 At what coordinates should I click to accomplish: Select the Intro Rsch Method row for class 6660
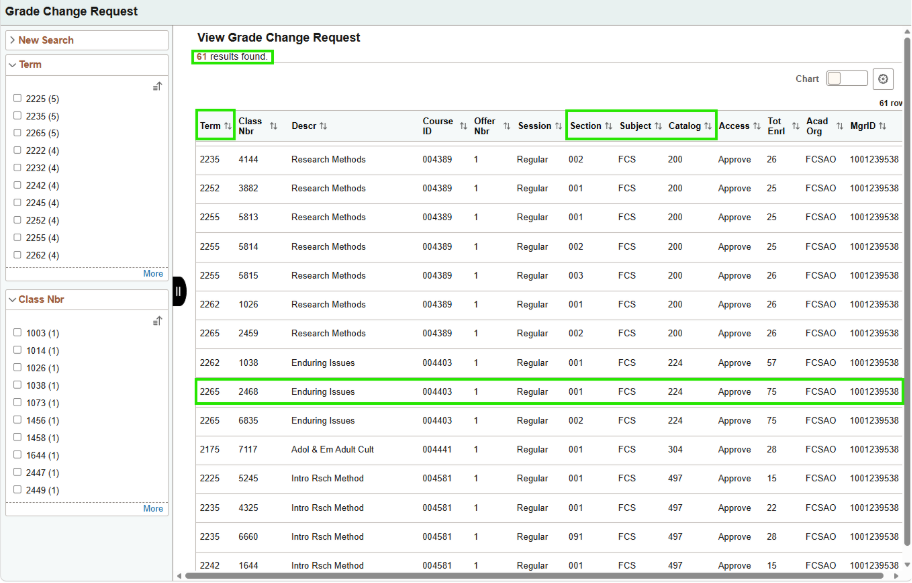pyautogui.click(x=549, y=536)
